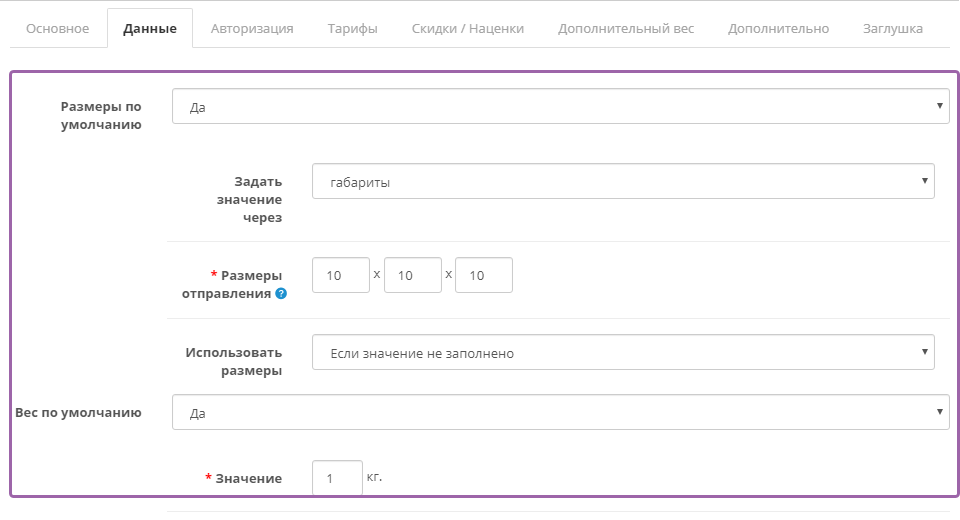
Task: Switch to the Основное tab
Action: pos(56,28)
